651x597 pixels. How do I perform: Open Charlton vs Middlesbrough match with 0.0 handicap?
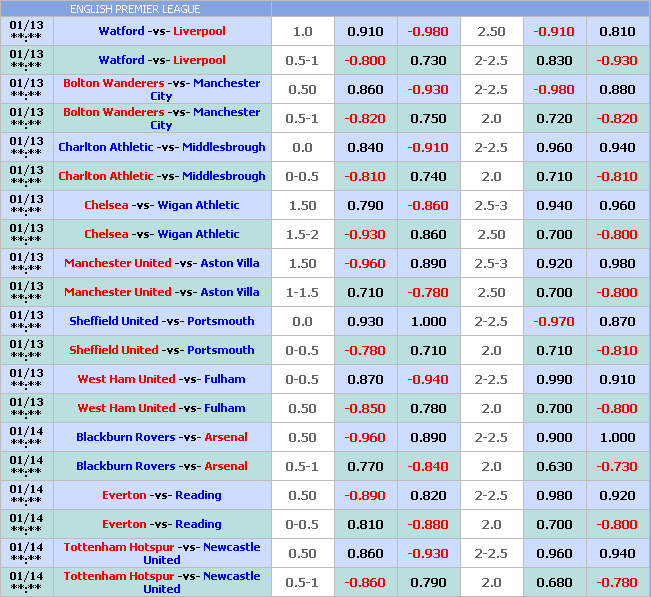162,147
